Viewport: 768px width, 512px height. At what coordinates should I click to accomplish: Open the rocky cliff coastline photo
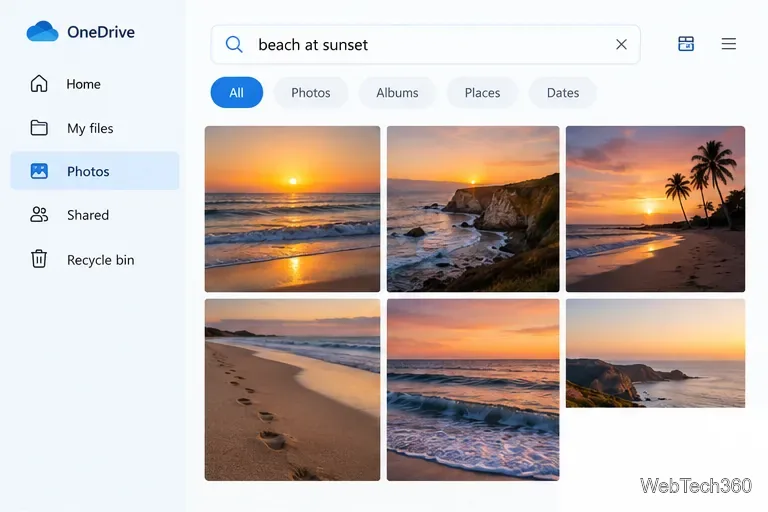[473, 209]
